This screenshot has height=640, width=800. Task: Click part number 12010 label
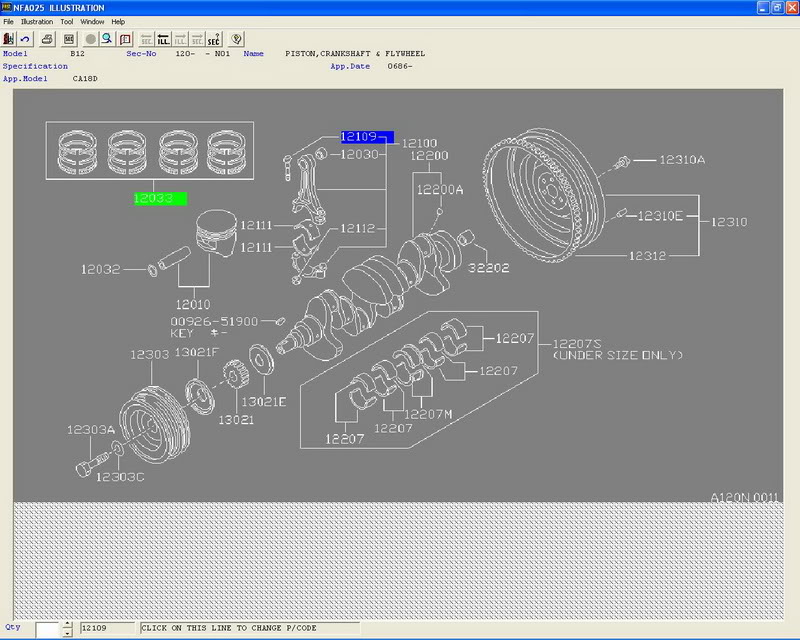tap(193, 305)
